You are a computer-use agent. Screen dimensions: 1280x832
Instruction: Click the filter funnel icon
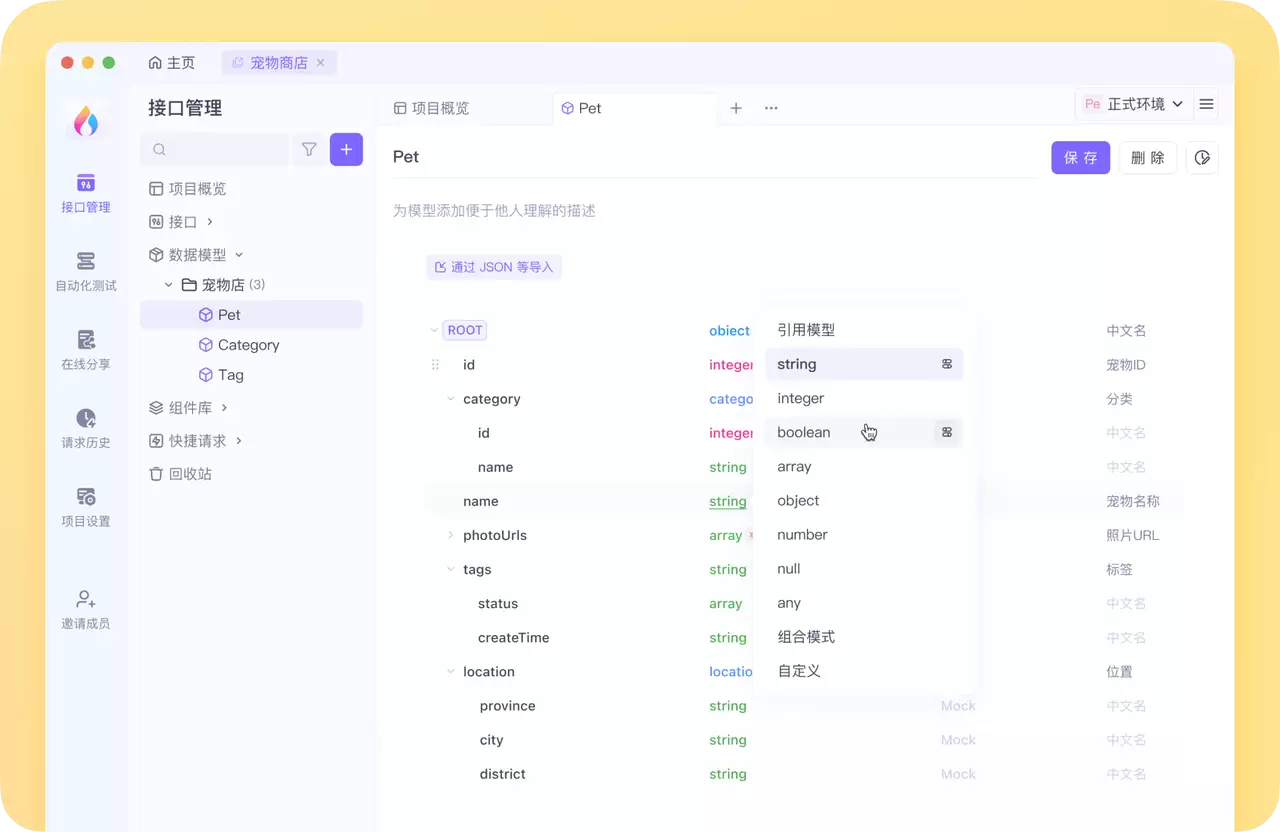[x=309, y=150]
